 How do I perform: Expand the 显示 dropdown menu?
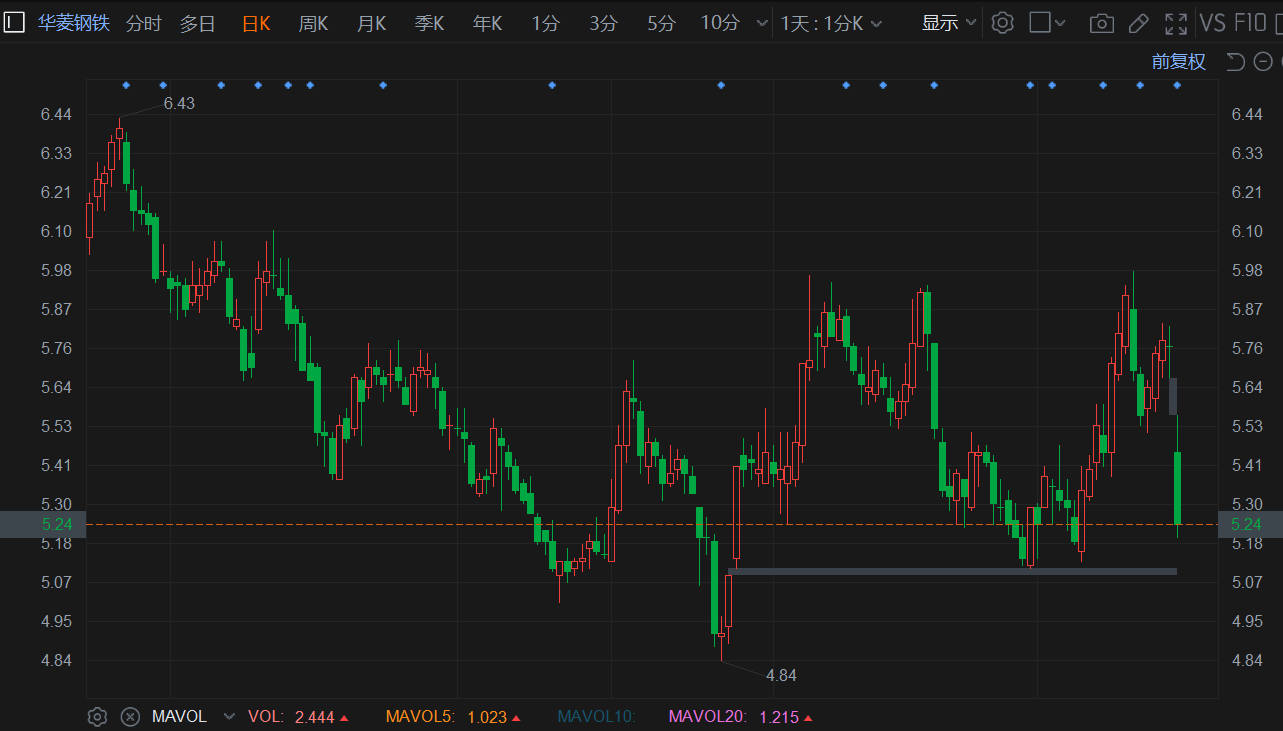[949, 23]
